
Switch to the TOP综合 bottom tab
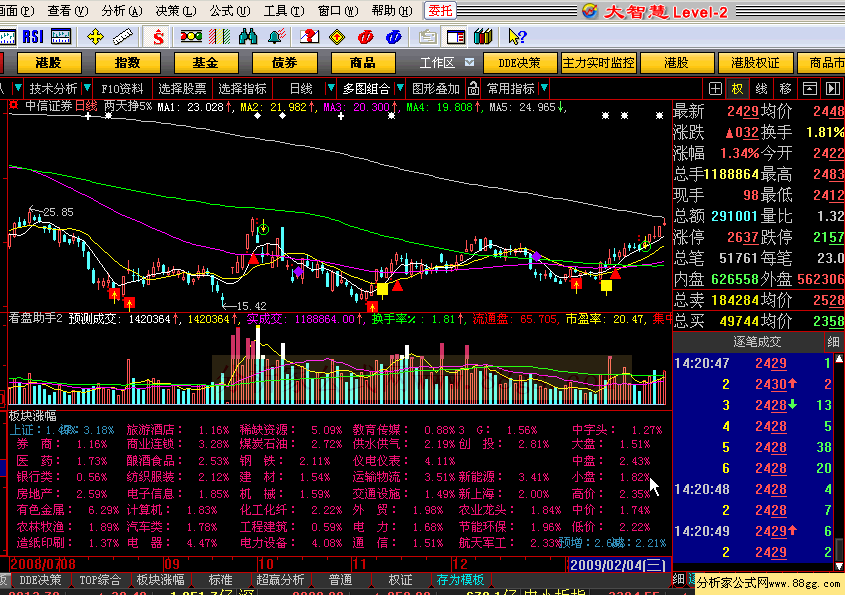(100, 580)
